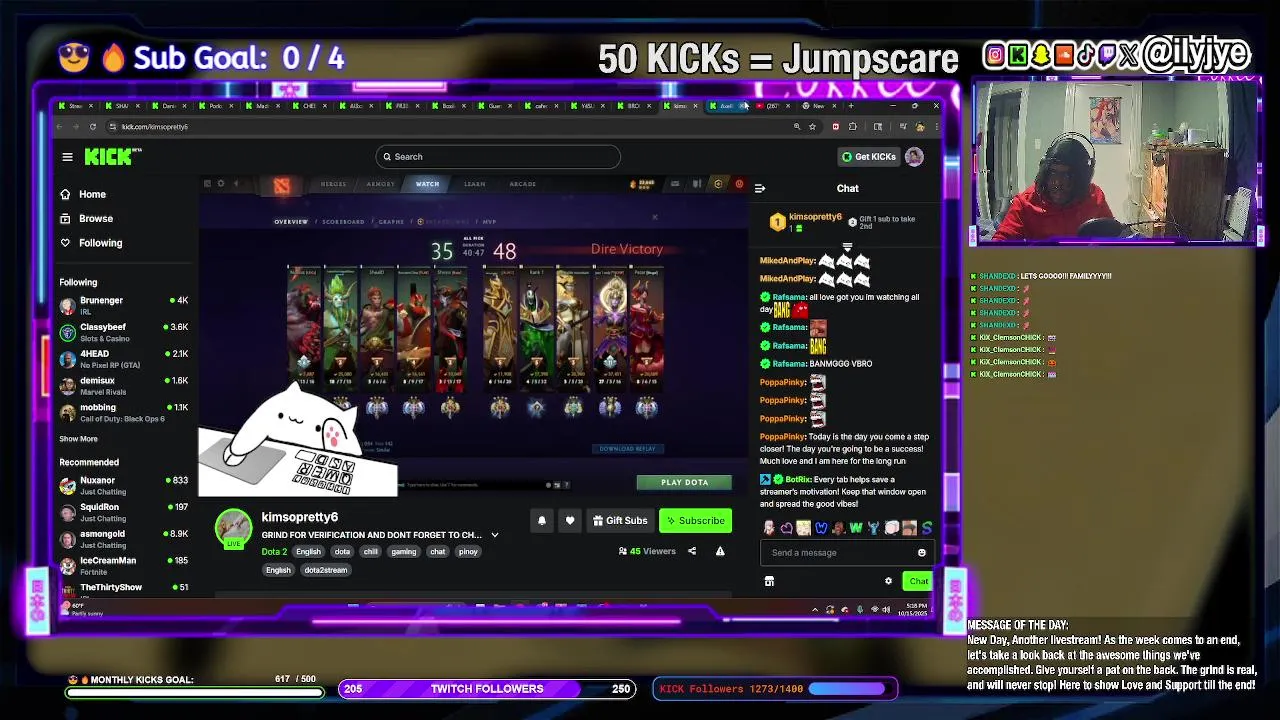1280x720 pixels.
Task: Open the Dota HEROES tab
Action: 333,184
